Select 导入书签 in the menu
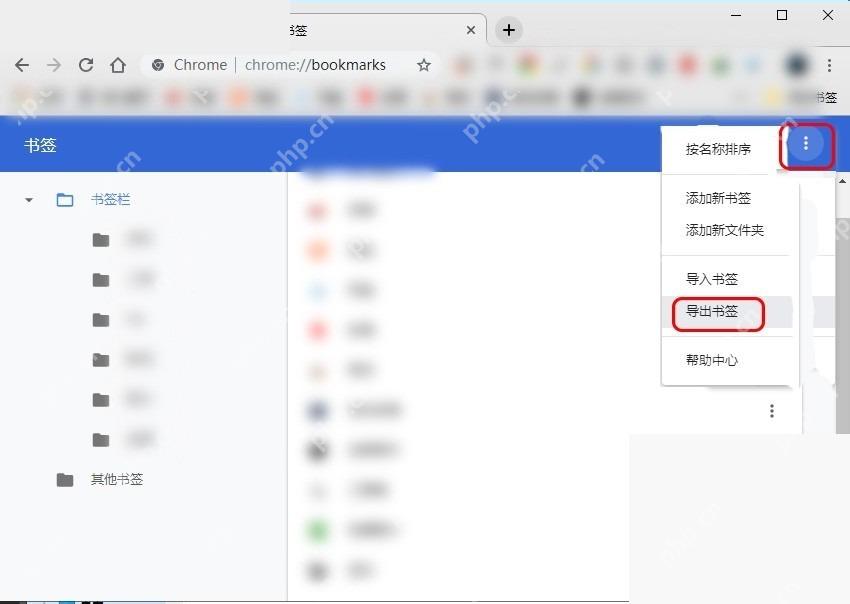 (x=711, y=279)
